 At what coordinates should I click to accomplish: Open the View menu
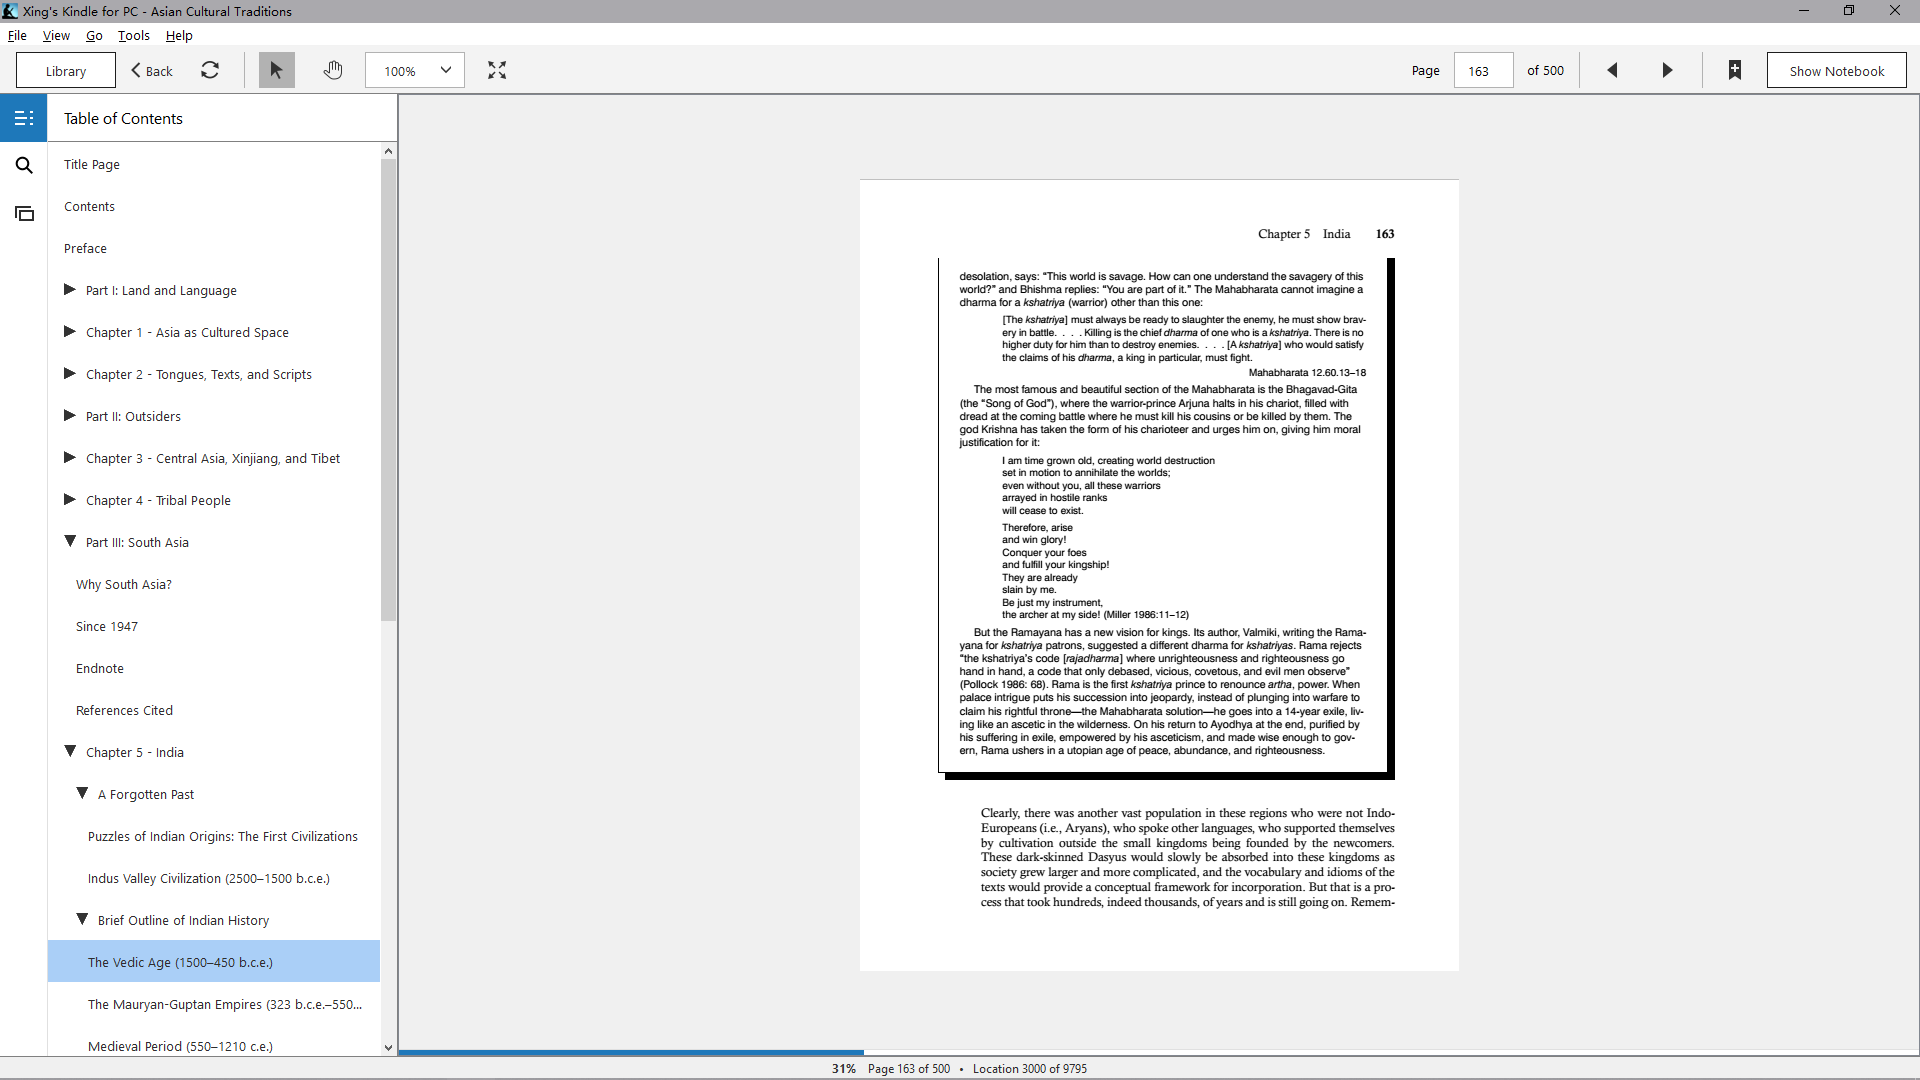point(56,35)
